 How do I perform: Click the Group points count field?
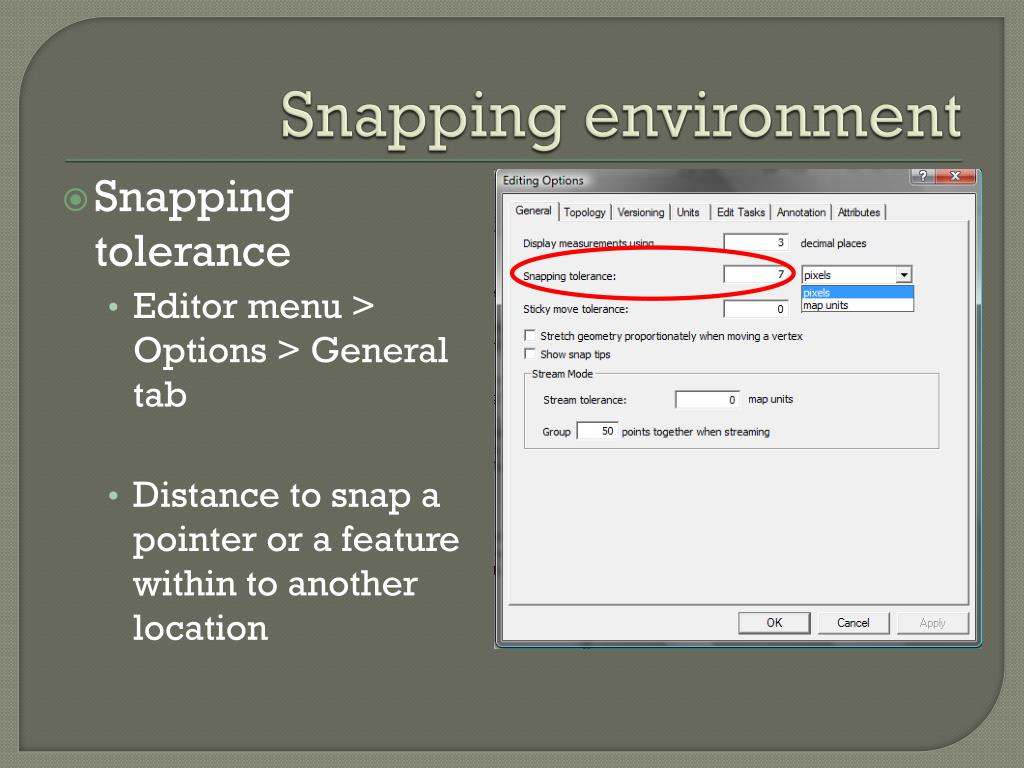(597, 431)
